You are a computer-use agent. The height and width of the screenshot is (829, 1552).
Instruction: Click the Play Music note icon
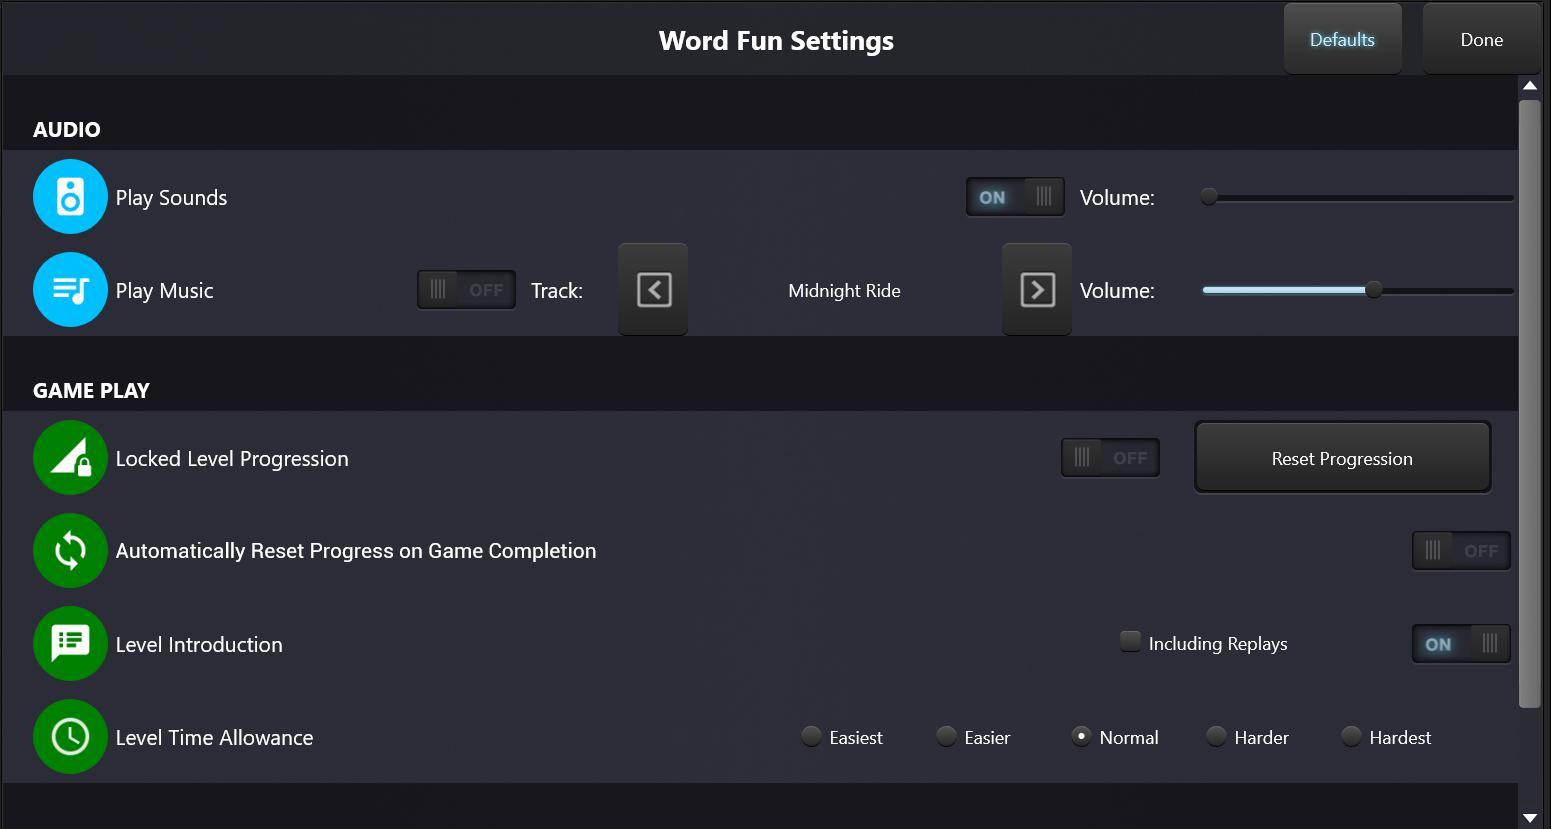click(70, 290)
